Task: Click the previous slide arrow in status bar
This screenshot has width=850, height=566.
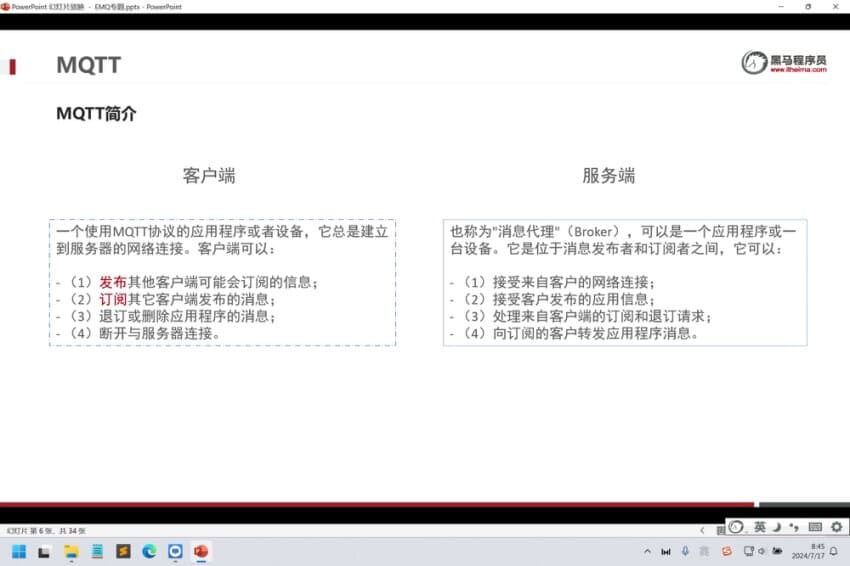Action: (x=703, y=530)
